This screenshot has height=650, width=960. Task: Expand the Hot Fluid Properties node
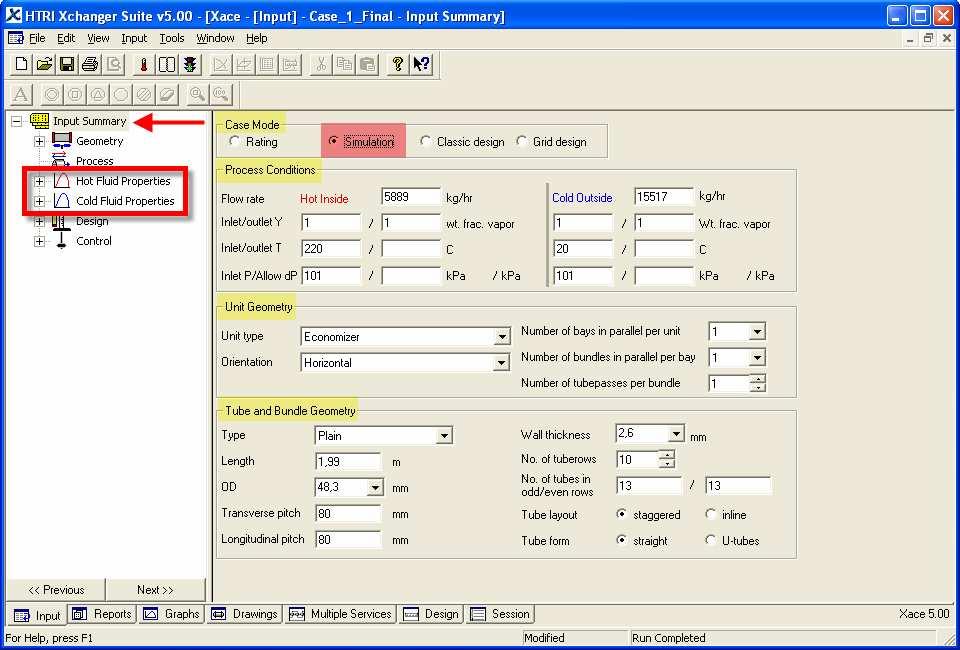39,181
